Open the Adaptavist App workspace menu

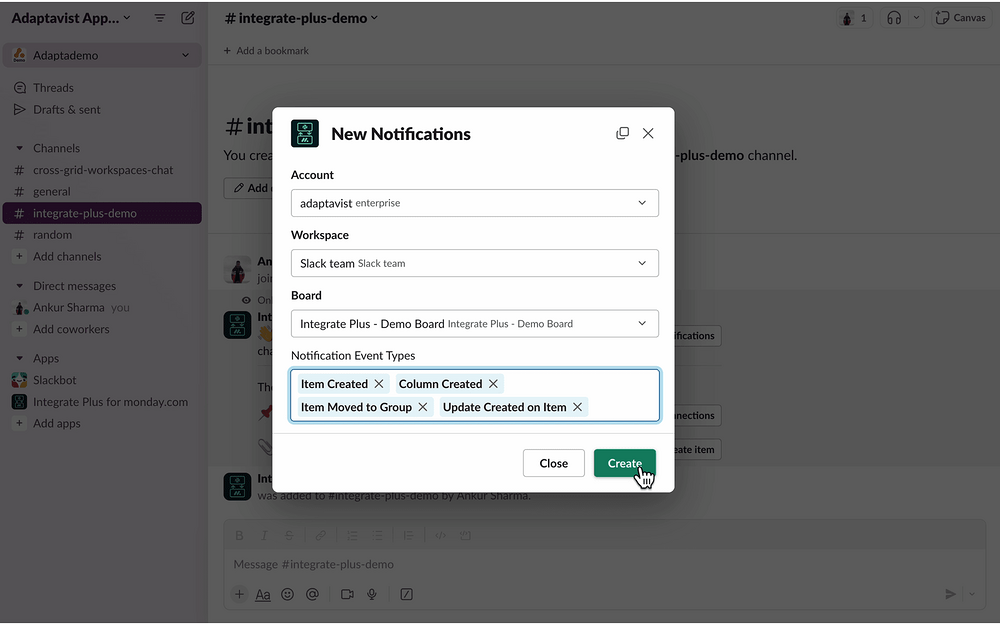(x=71, y=18)
